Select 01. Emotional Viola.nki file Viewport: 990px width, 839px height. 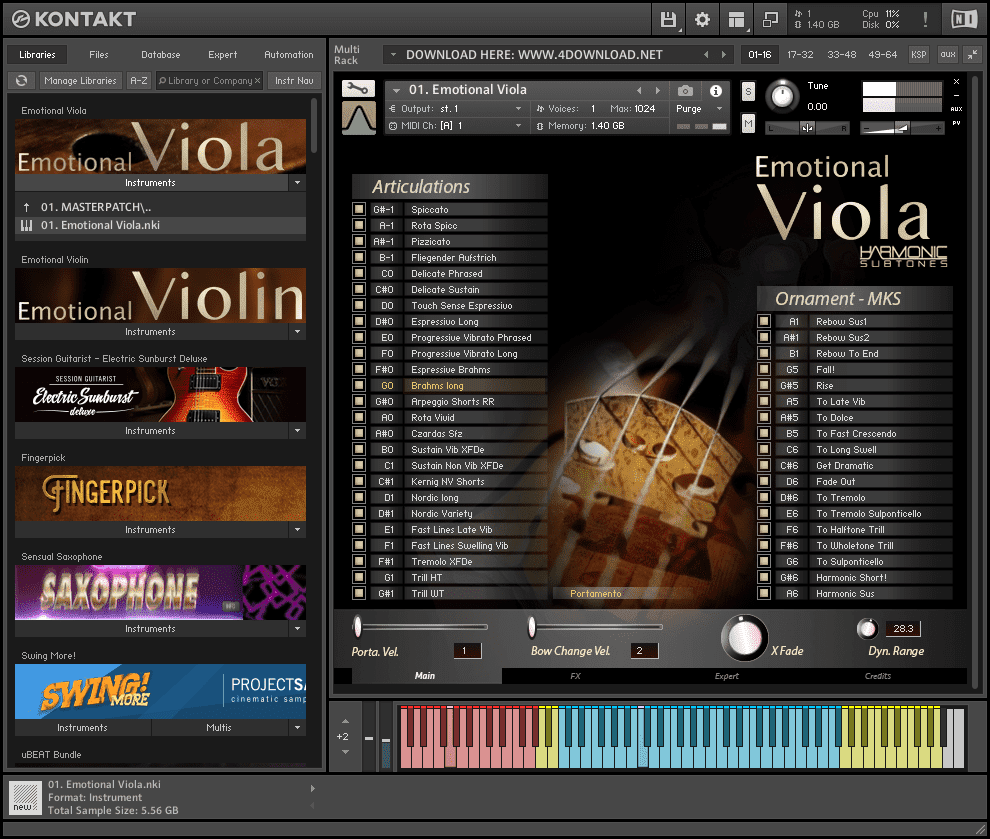tap(160, 225)
